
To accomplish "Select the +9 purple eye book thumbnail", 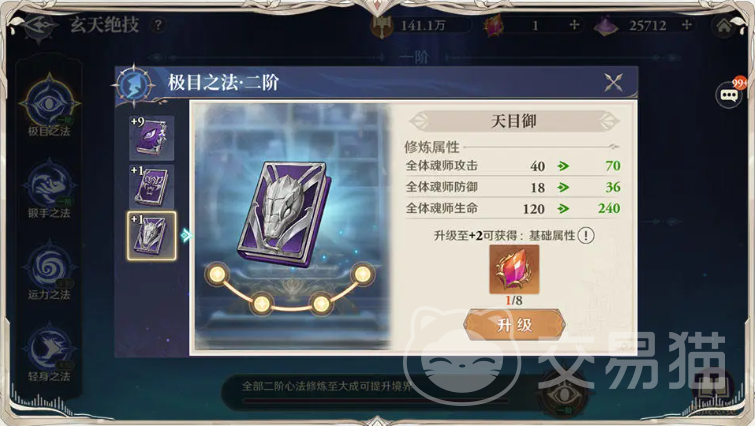I will [152, 138].
